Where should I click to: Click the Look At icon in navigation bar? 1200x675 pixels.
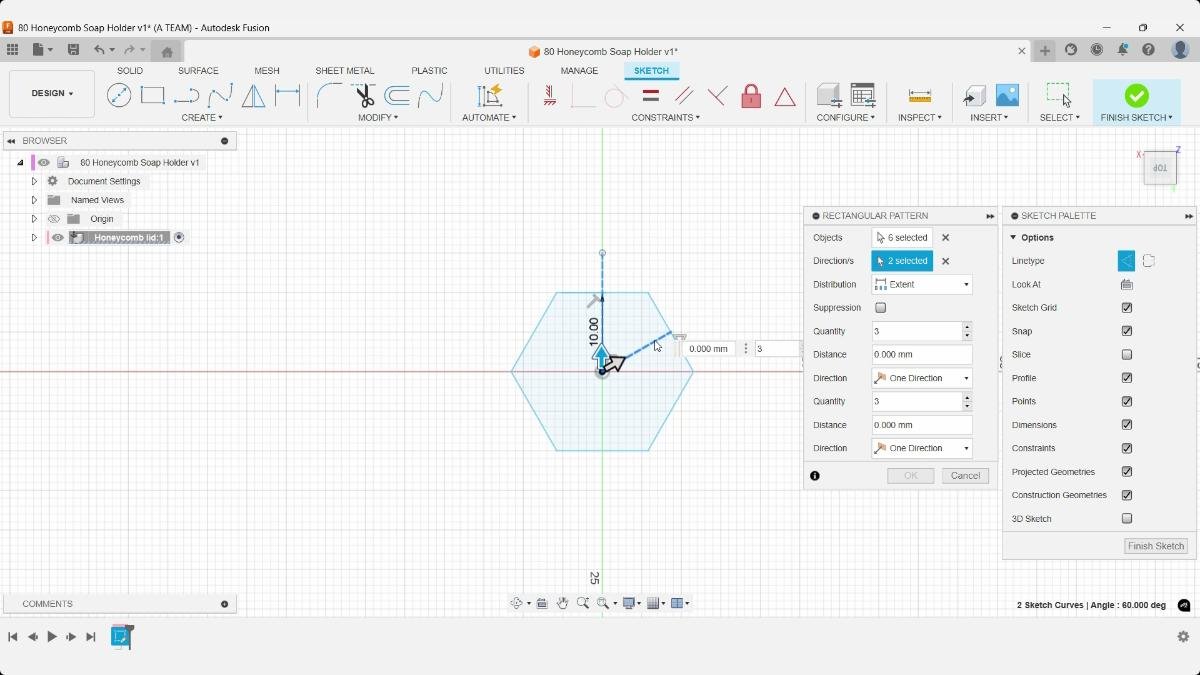(542, 603)
